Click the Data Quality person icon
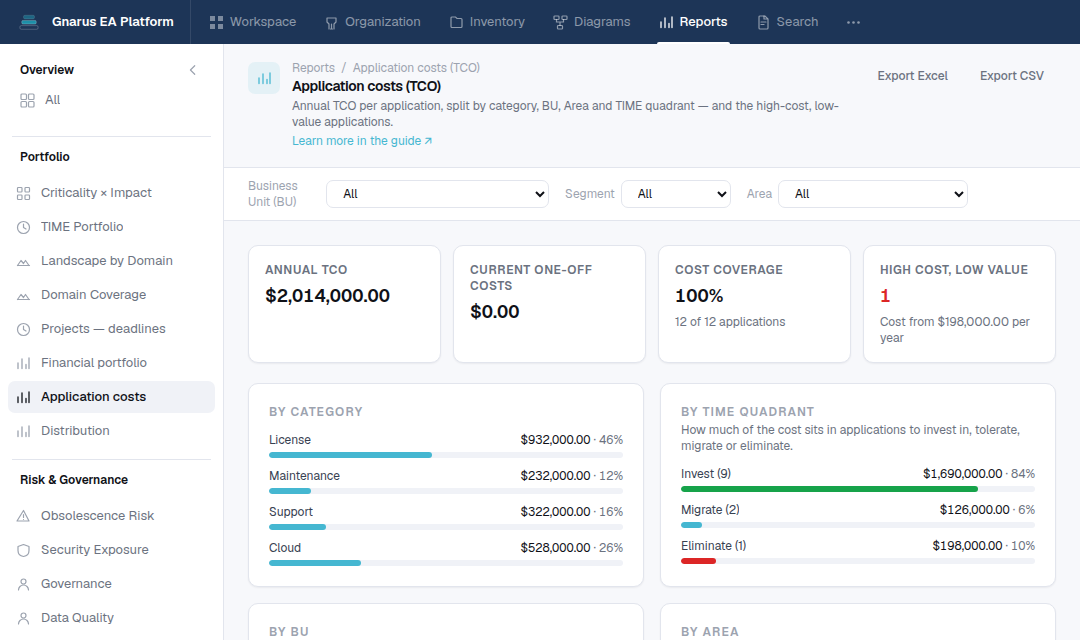Image resolution: width=1080 pixels, height=640 pixels. (x=23, y=618)
